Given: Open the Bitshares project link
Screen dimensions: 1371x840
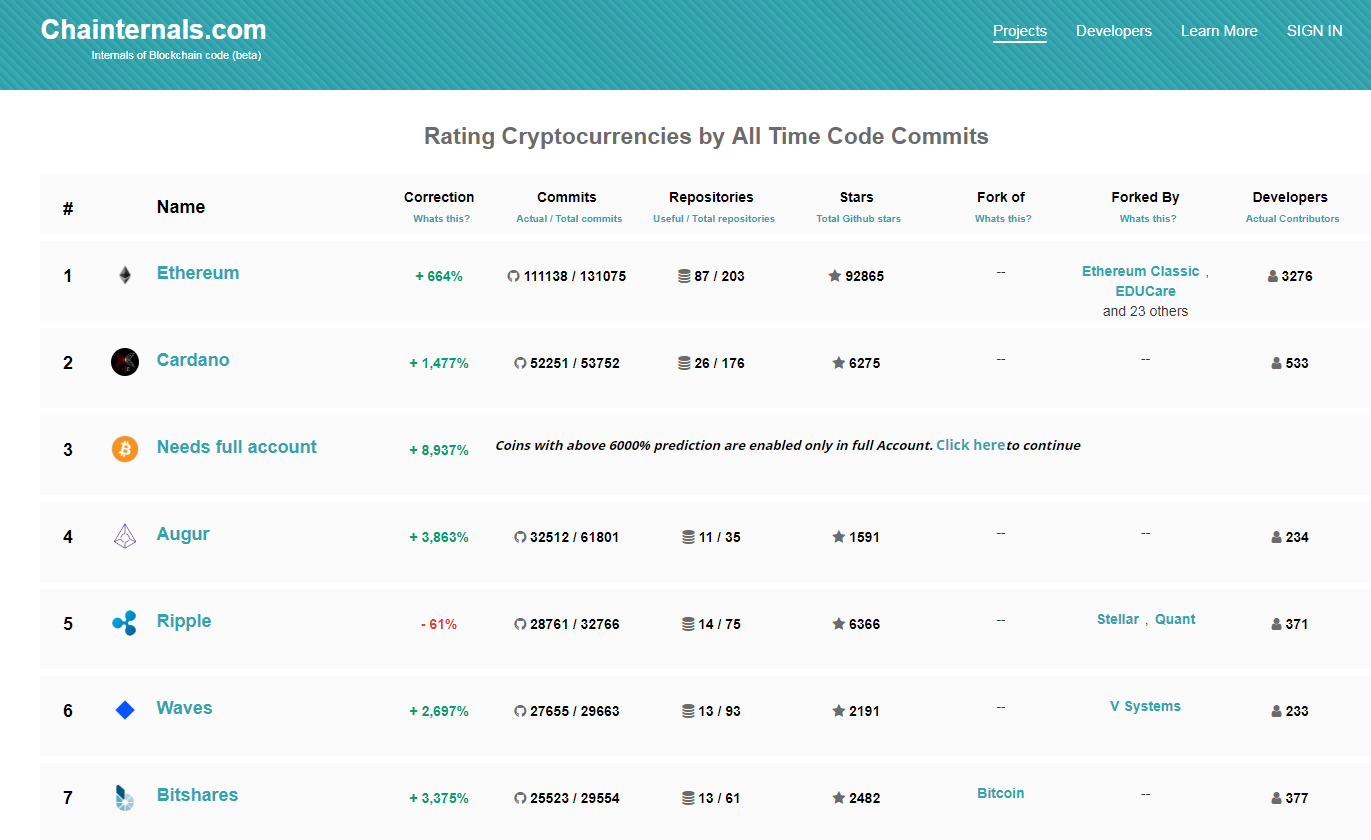Looking at the screenshot, I should coord(197,795).
